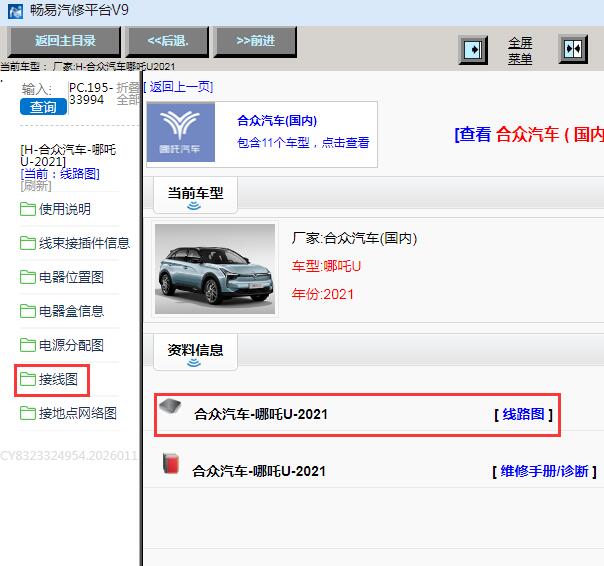Select the 接线图 tree item

pyautogui.click(x=59, y=379)
